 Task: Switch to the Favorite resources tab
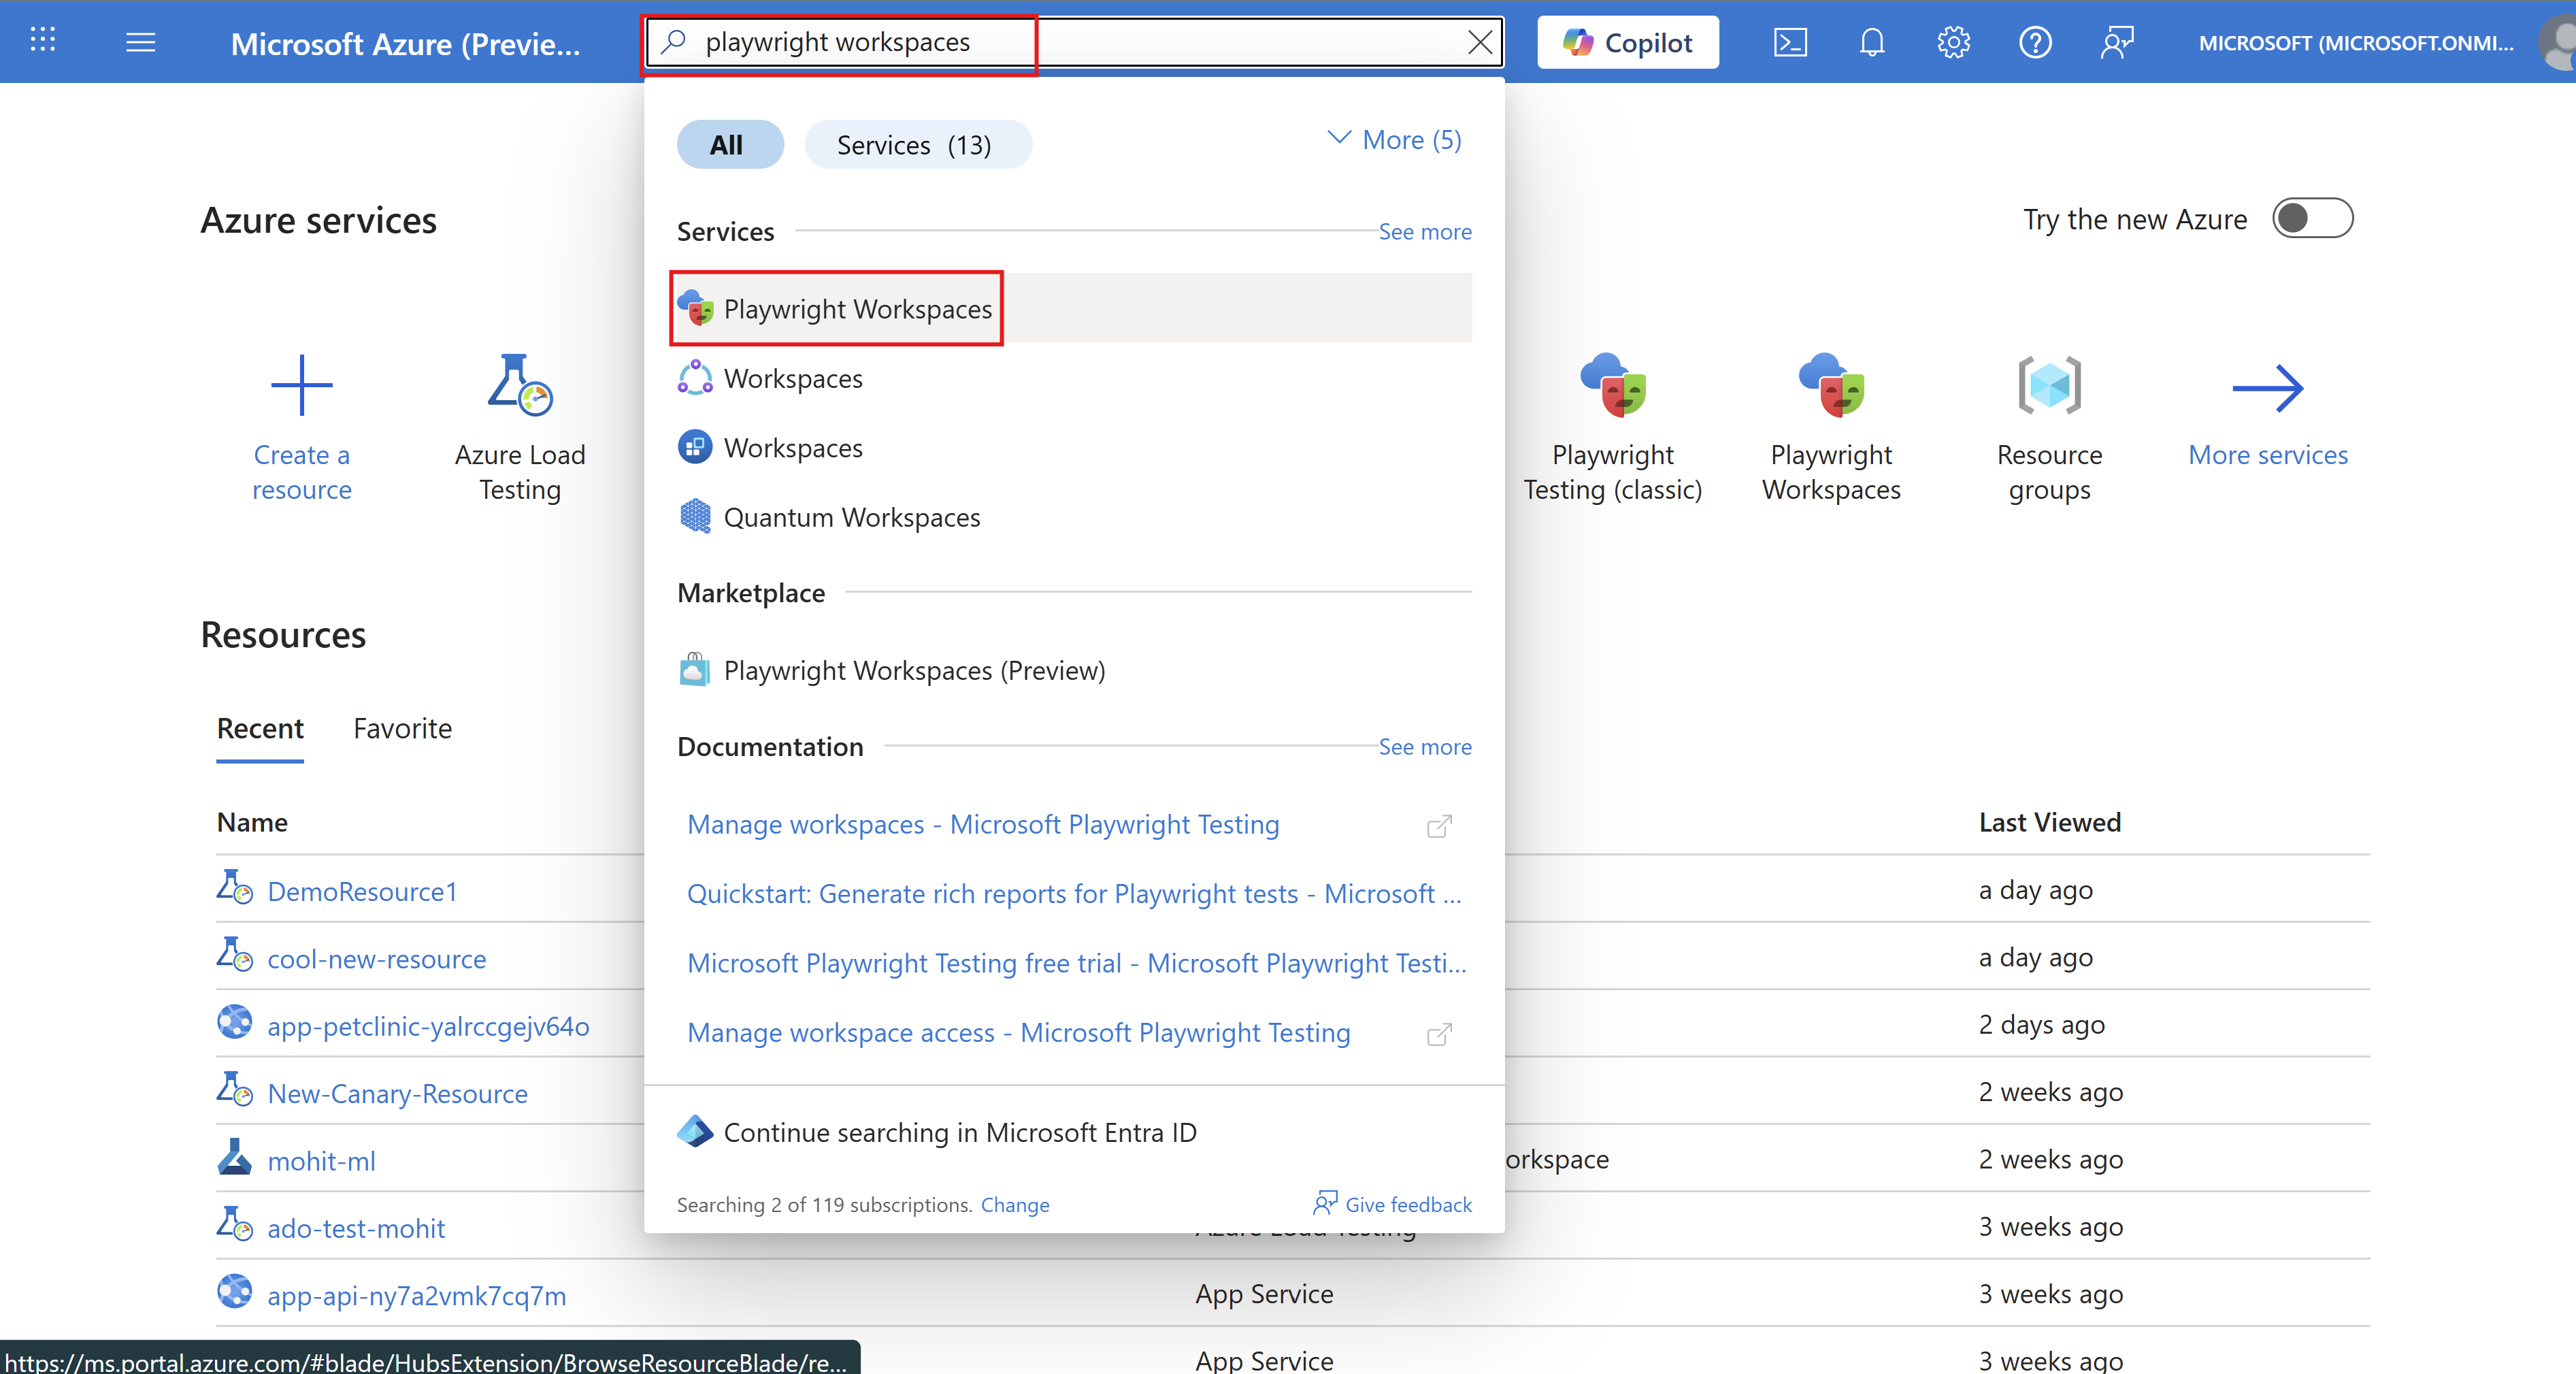[402, 728]
